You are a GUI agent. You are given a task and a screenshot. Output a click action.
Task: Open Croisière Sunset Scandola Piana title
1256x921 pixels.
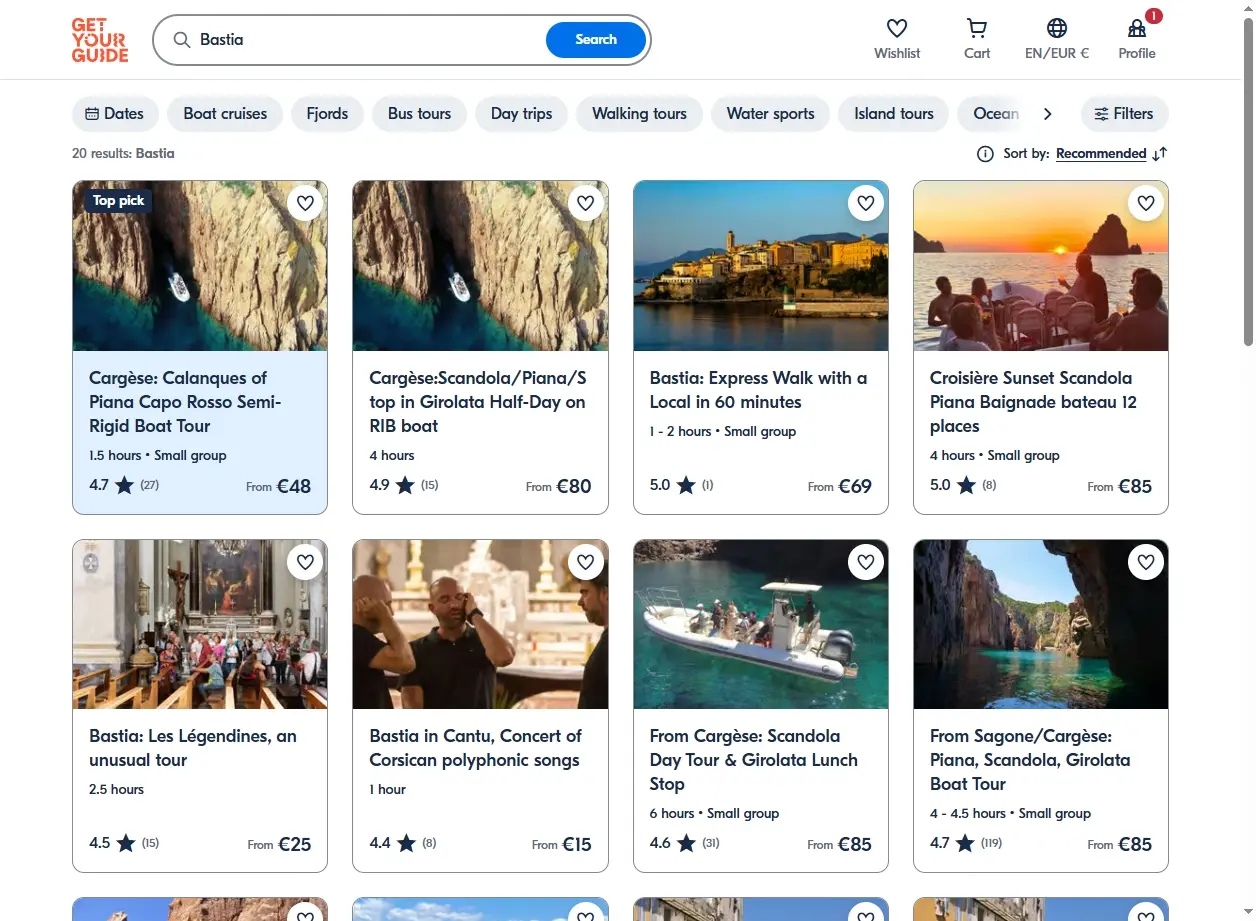click(x=1033, y=402)
